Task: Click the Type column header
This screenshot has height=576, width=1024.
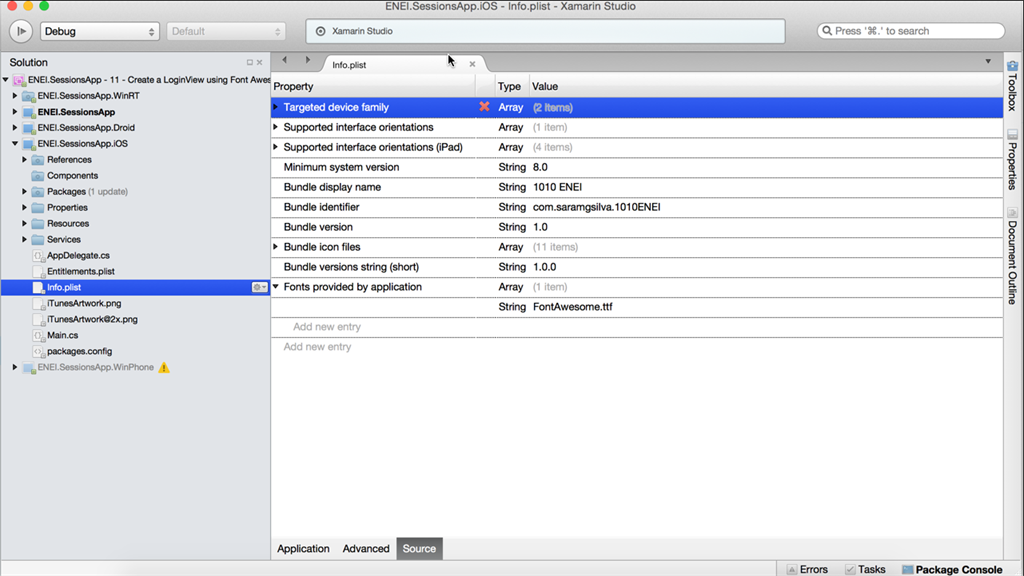Action: pyautogui.click(x=509, y=86)
